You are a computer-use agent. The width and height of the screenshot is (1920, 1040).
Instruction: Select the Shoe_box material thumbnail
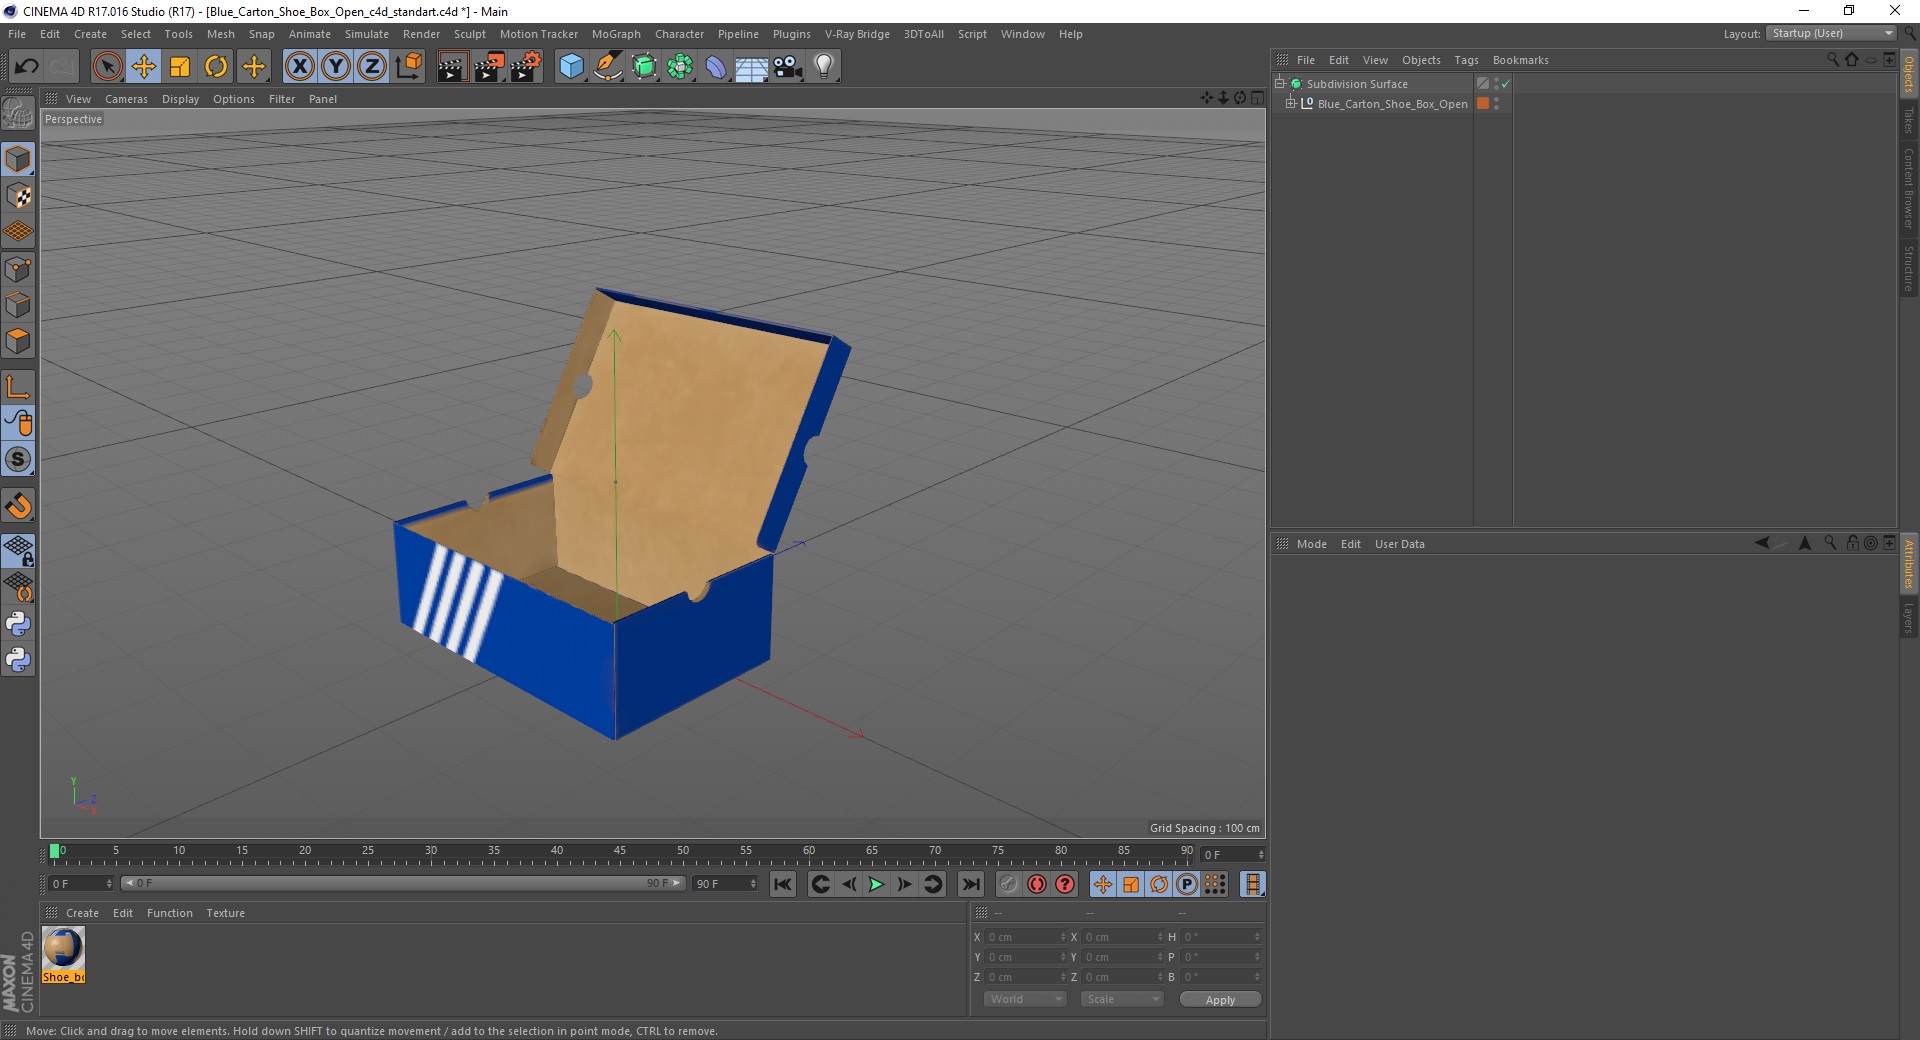(63, 948)
